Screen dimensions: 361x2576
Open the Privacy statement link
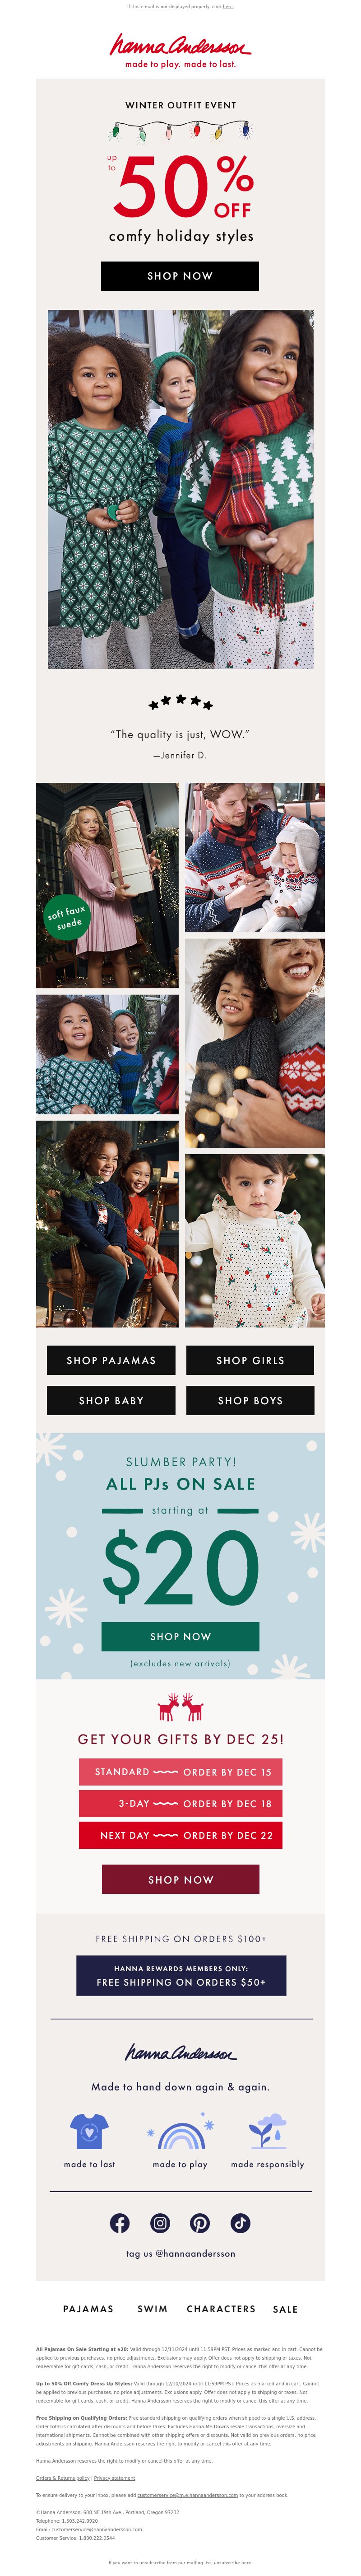pyautogui.click(x=114, y=2477)
